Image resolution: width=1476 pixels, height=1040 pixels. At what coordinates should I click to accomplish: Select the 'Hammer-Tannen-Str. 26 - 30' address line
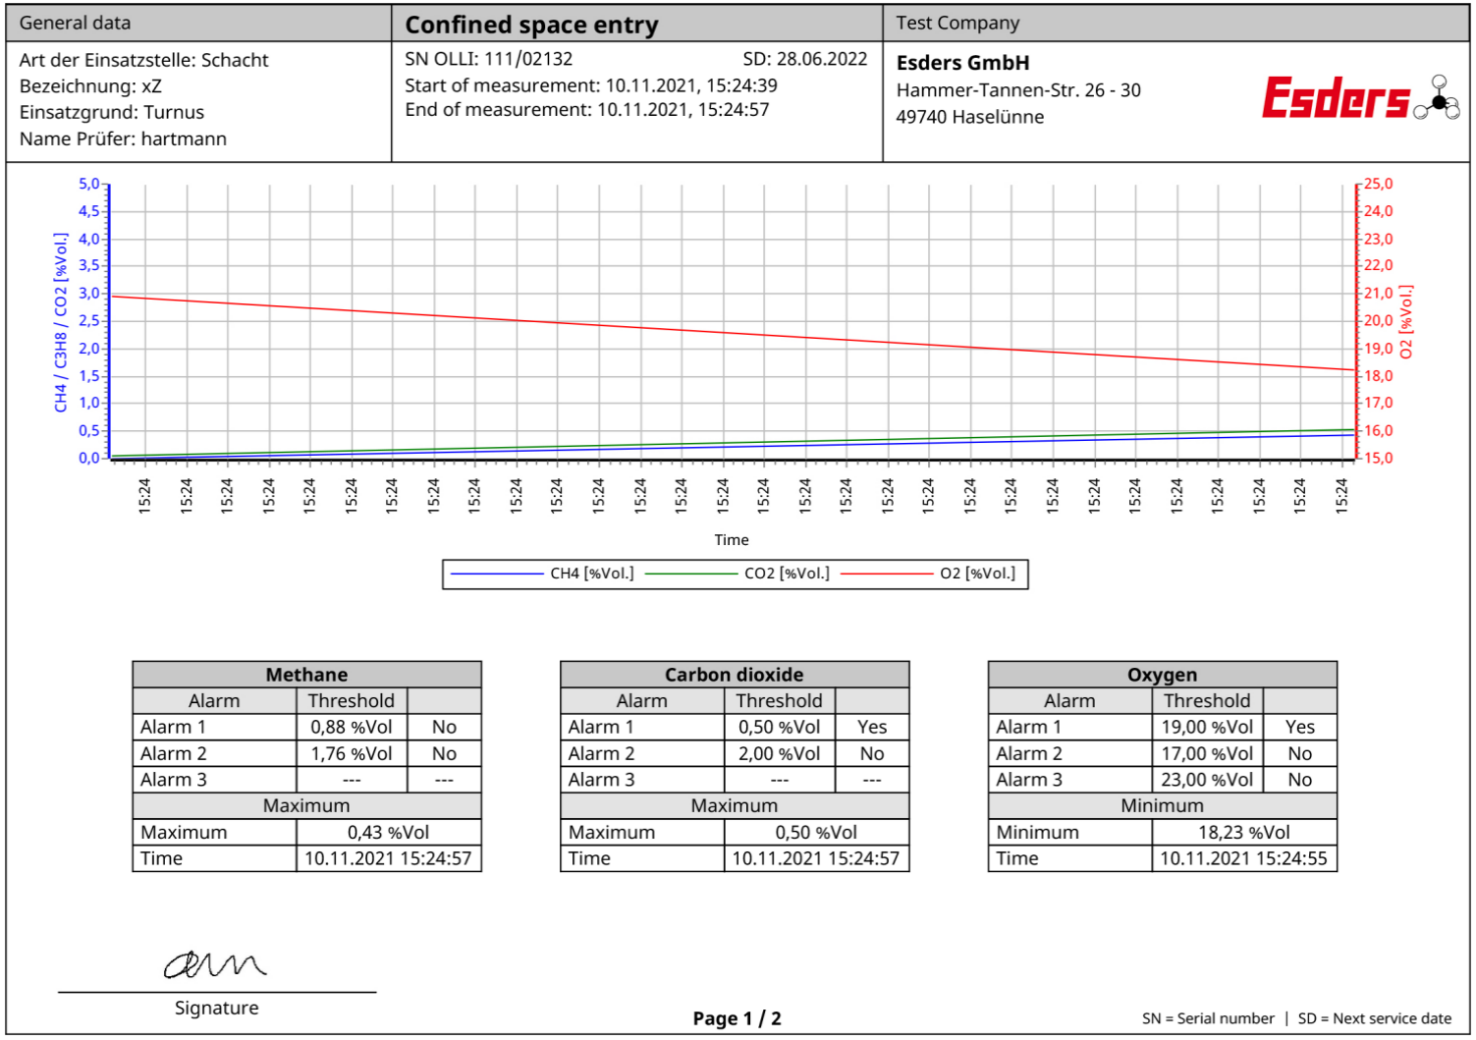tap(1018, 90)
